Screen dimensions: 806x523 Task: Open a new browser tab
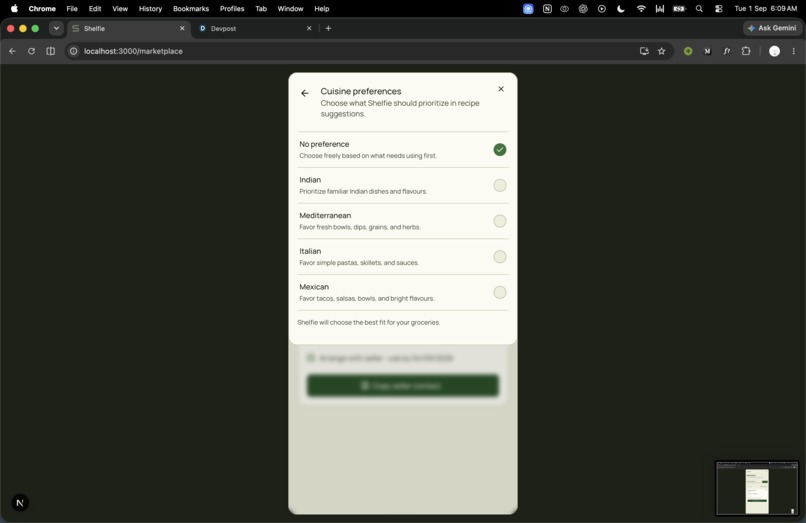click(328, 28)
